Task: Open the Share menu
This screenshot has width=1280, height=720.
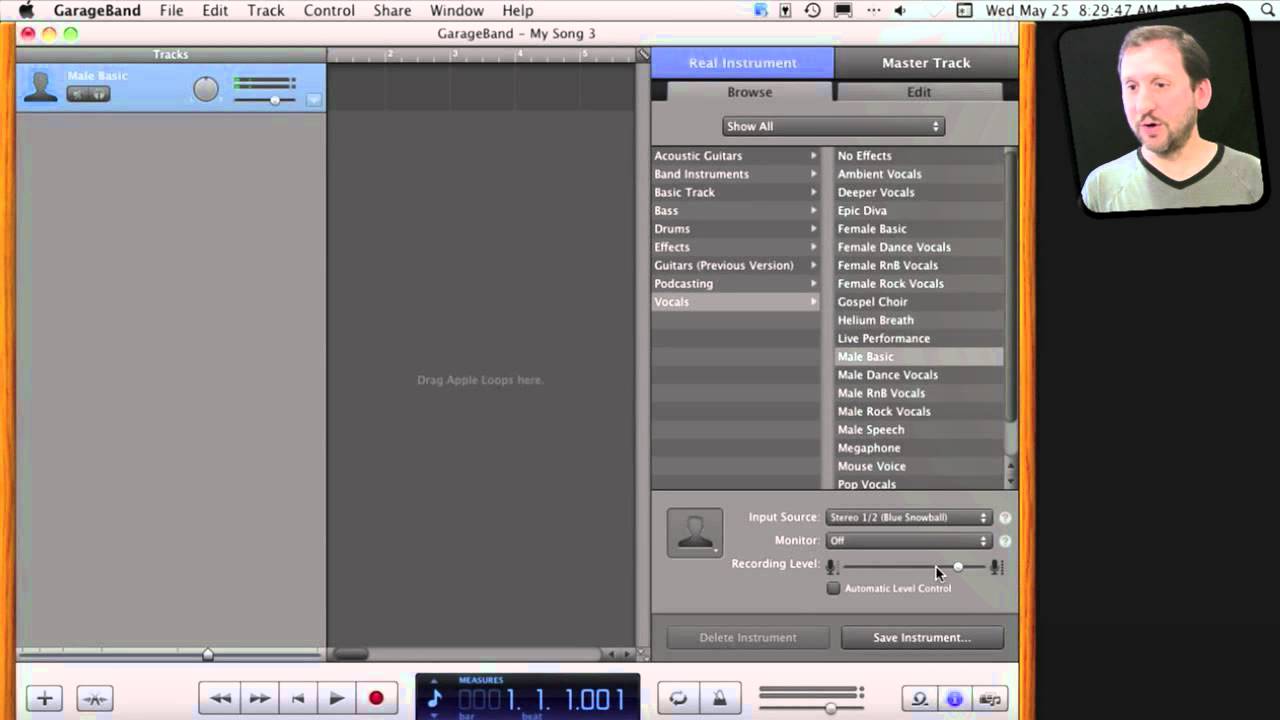Action: (x=392, y=10)
